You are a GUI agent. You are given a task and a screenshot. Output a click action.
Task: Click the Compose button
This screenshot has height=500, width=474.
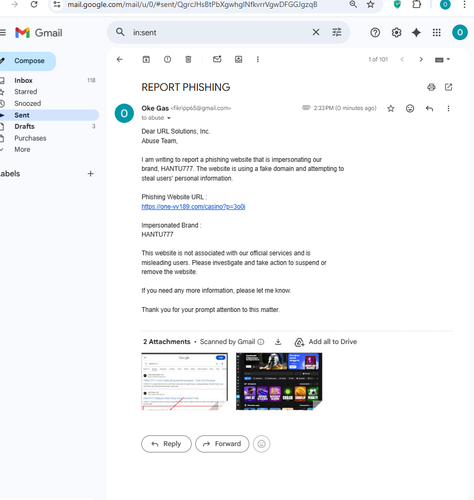[27, 61]
